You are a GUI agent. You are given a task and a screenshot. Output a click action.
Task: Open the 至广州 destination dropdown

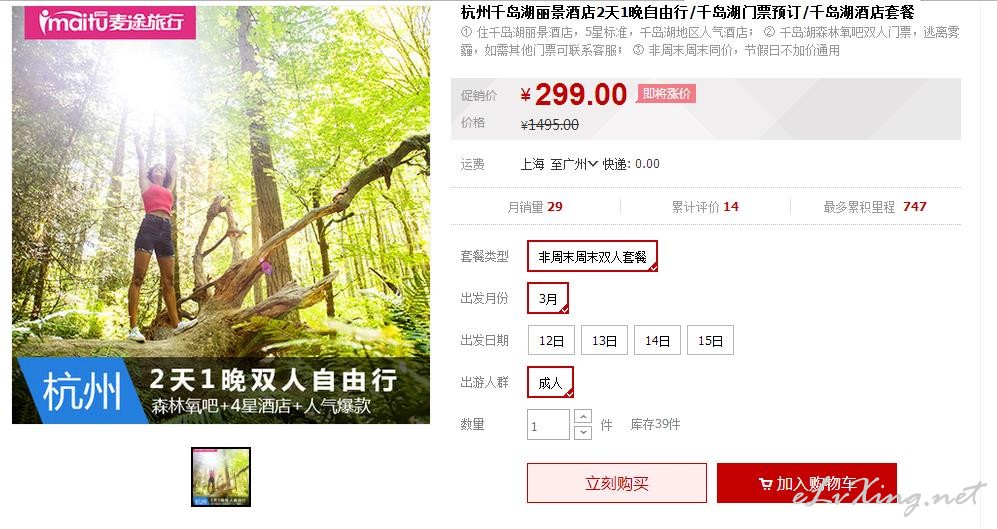pos(574,164)
